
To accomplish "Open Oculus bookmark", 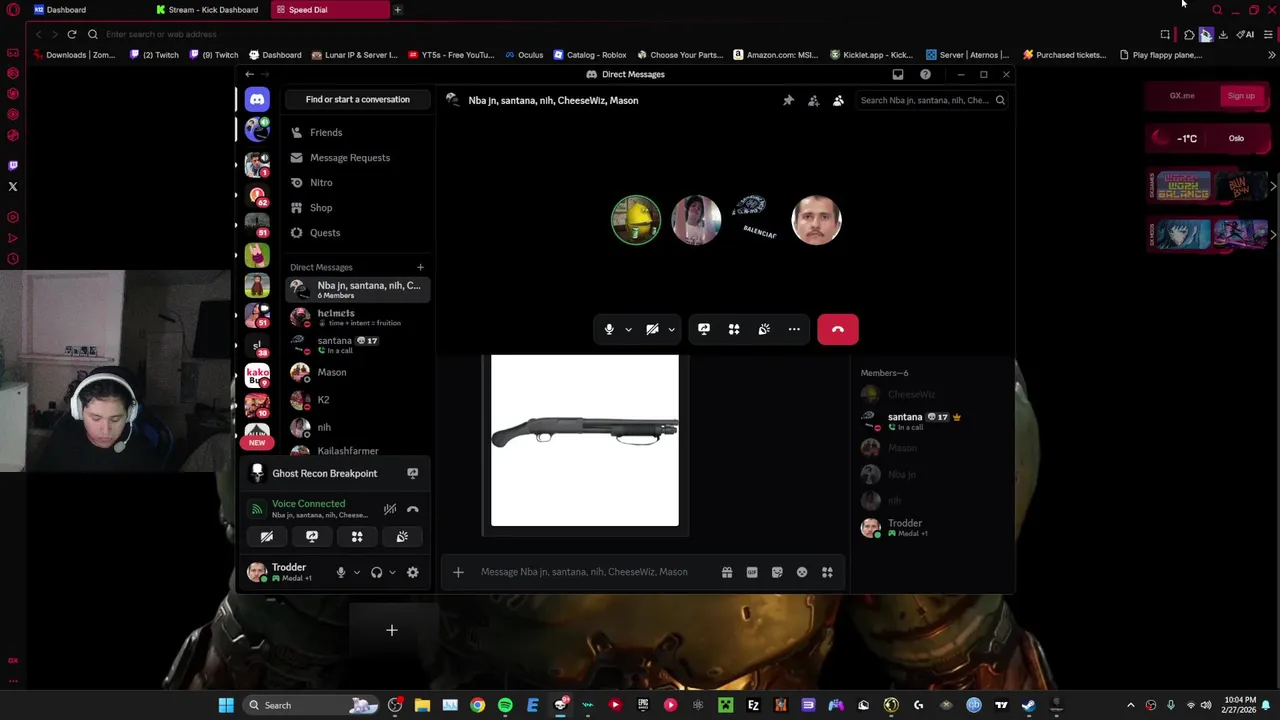I will pos(524,55).
